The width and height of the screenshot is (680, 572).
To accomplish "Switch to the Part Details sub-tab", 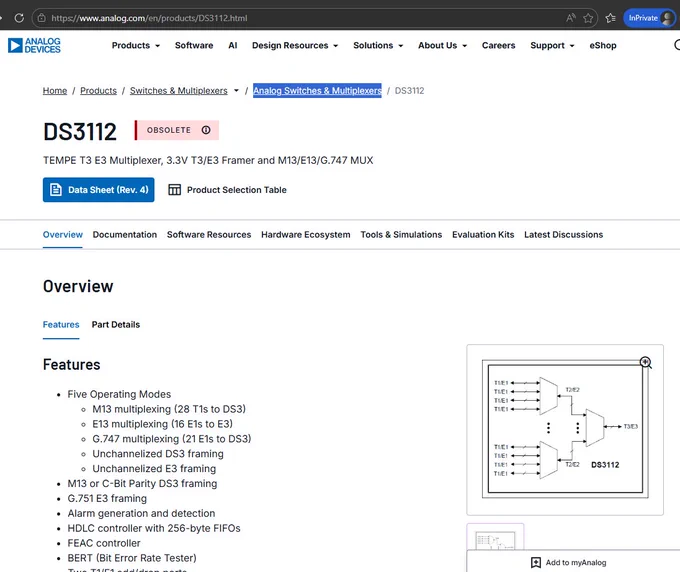I will (116, 325).
